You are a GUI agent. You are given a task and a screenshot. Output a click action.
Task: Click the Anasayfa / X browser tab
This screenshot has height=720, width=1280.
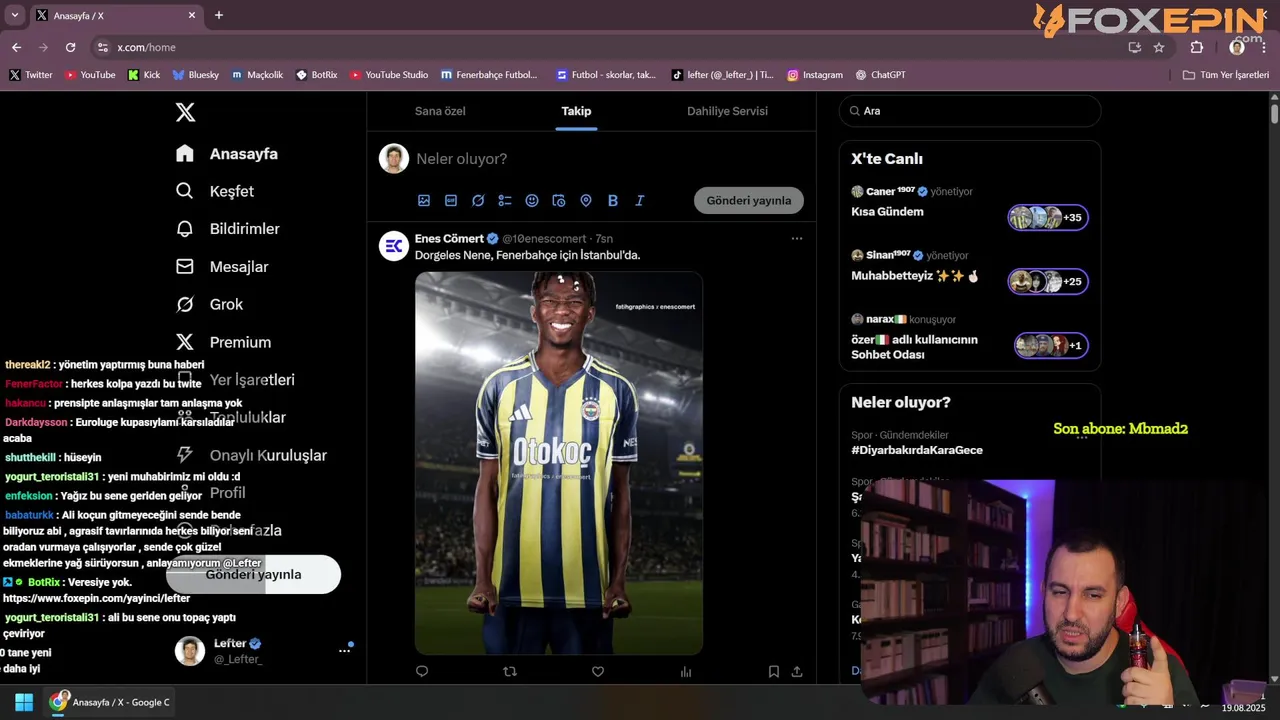pos(115,16)
